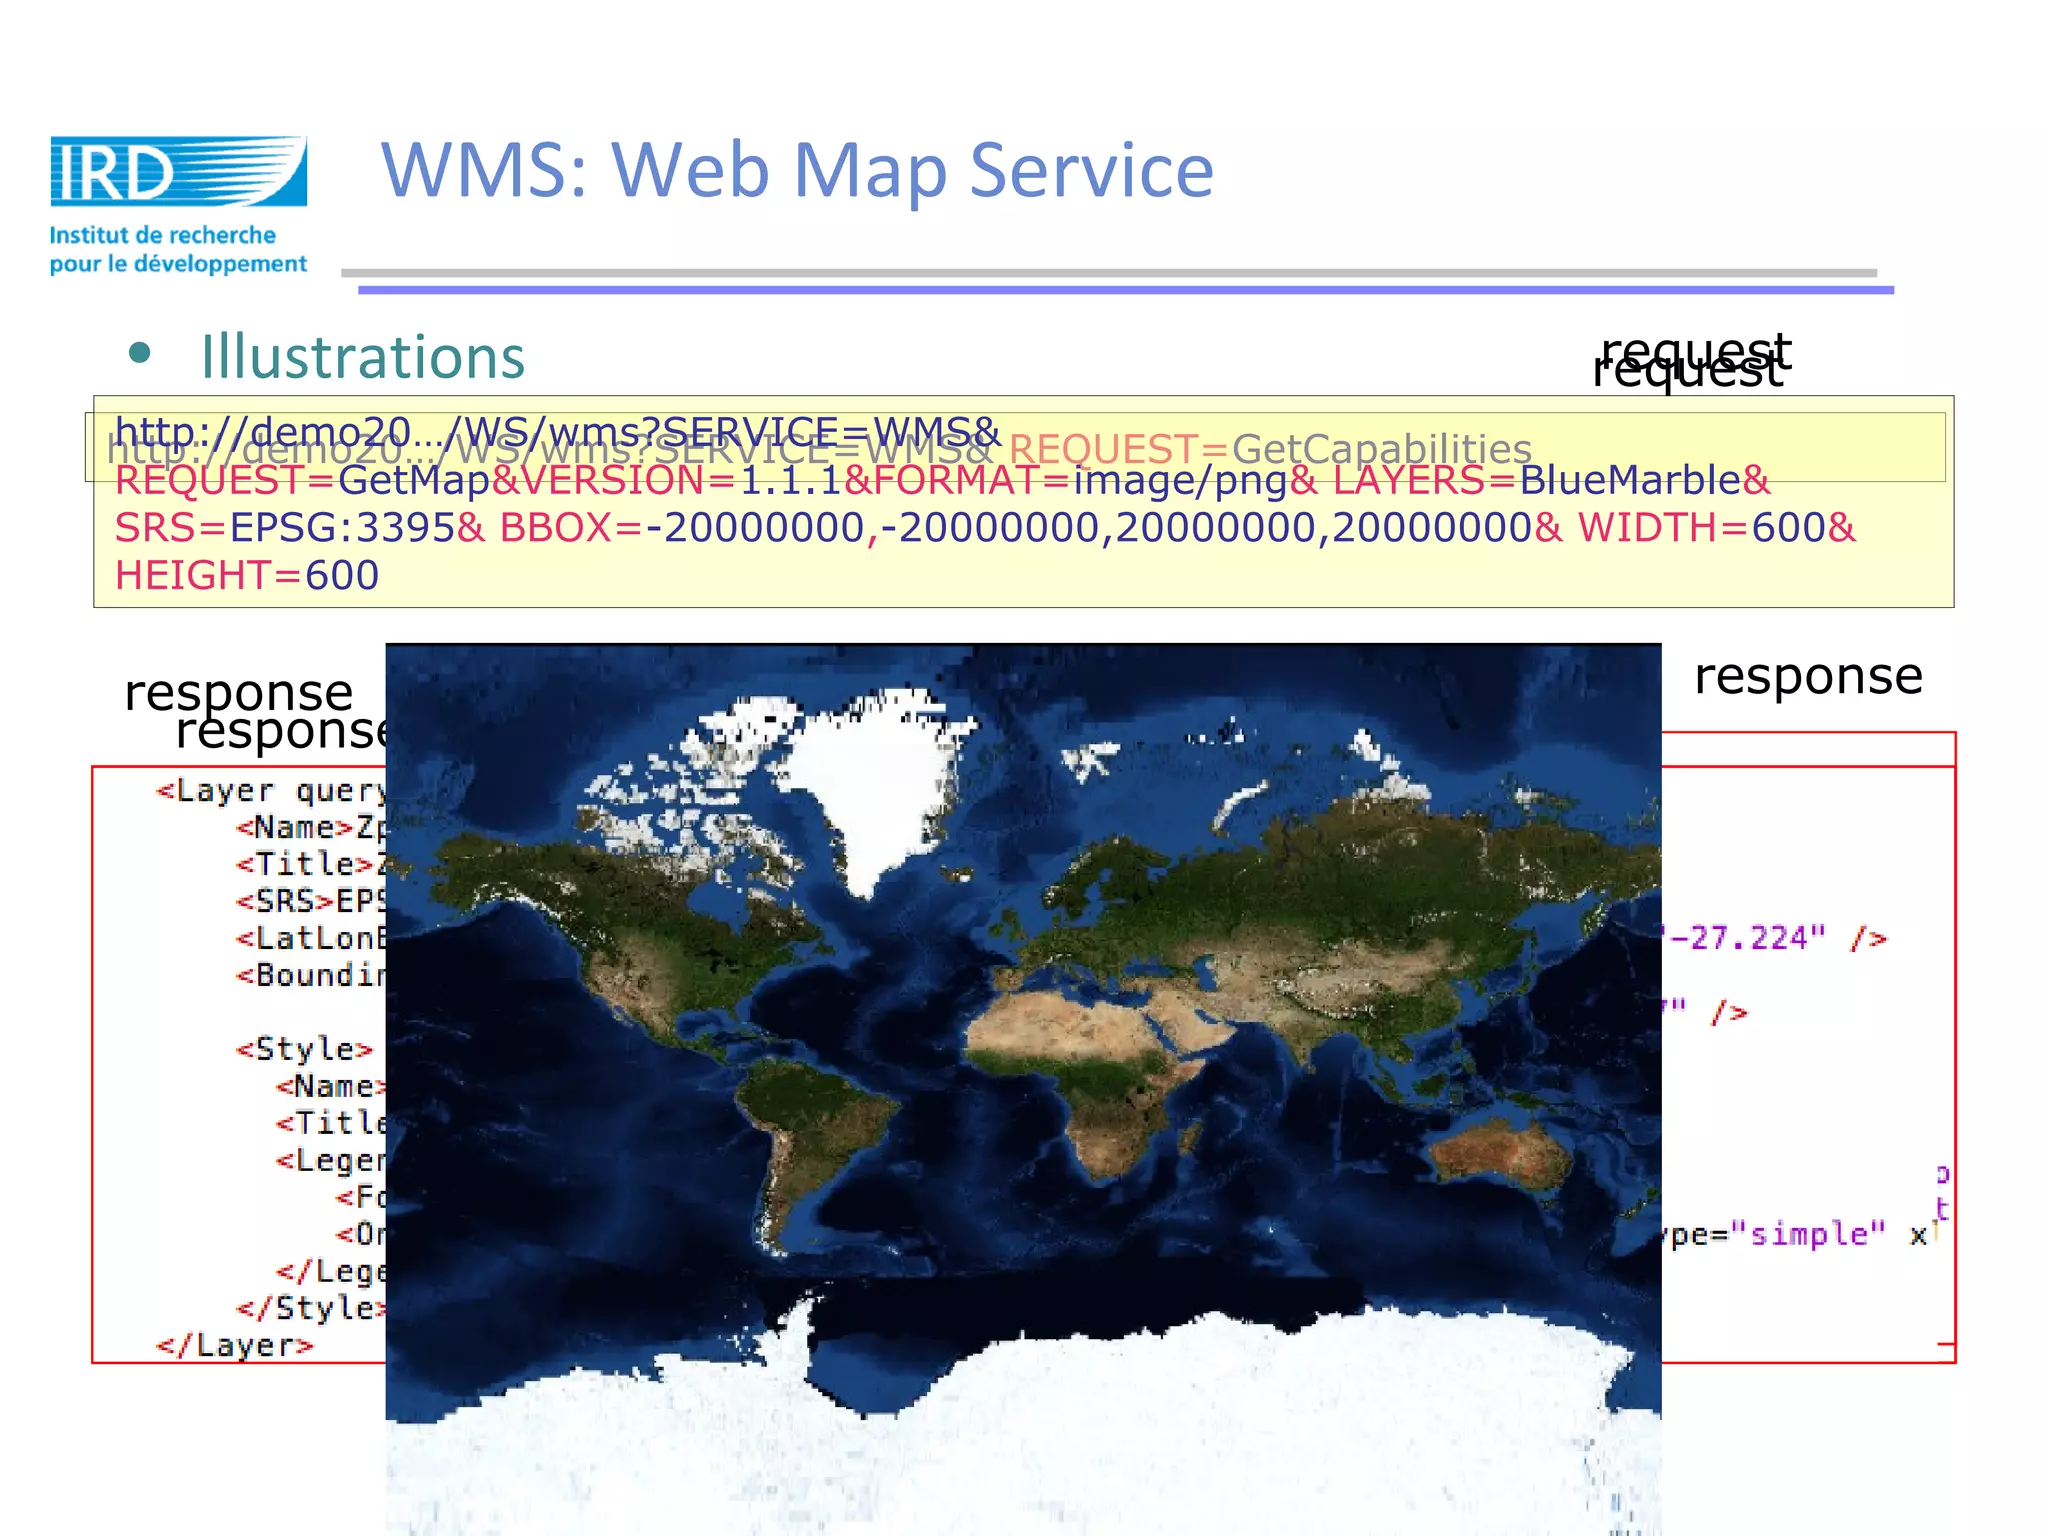
Task: Click the '<Boundin' XML line
Action: pyautogui.click(x=311, y=975)
